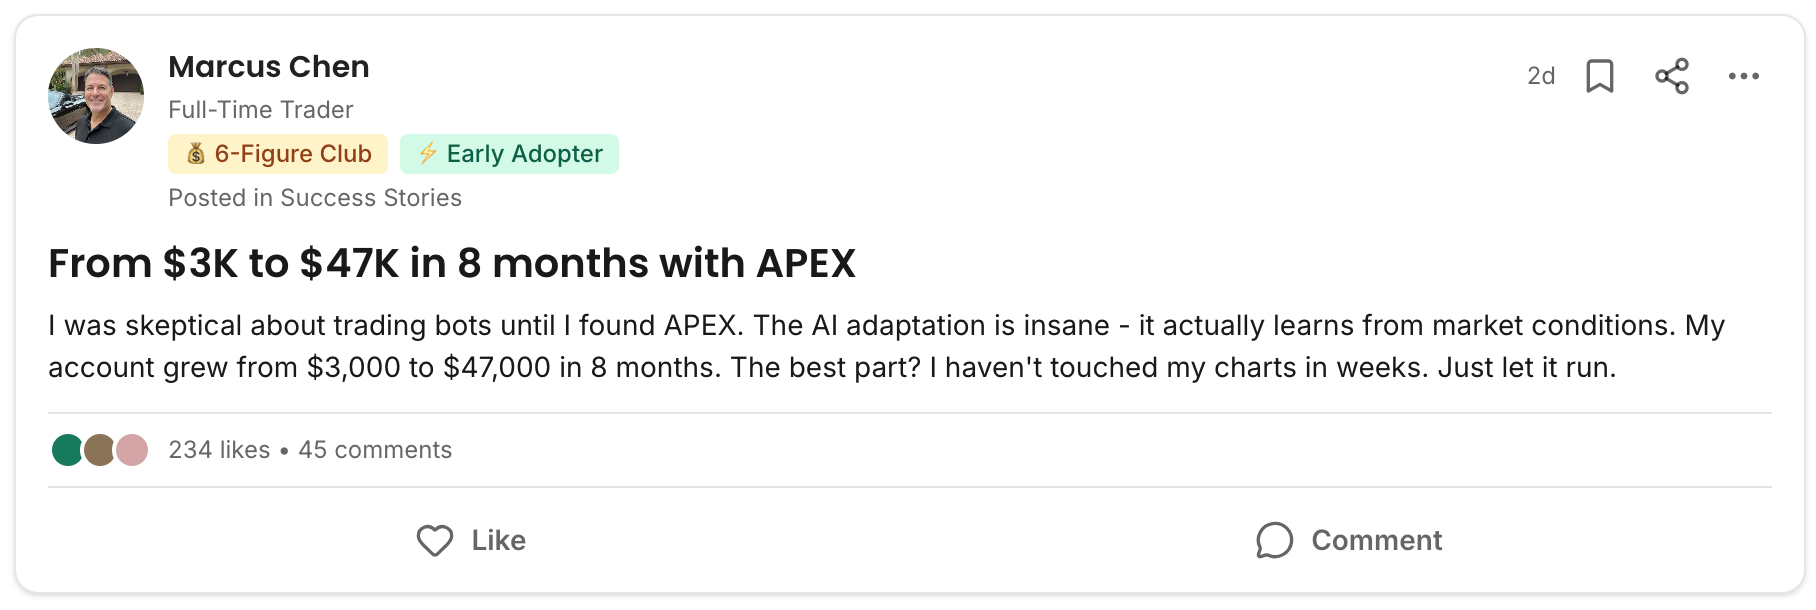Bookmark this post
Screen dimensions: 1816x610
(x=1600, y=76)
